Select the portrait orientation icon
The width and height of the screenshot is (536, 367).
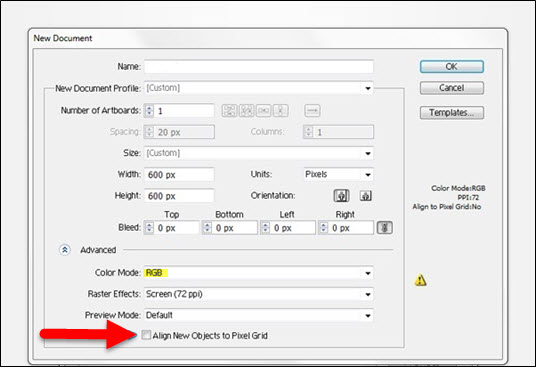[341, 196]
